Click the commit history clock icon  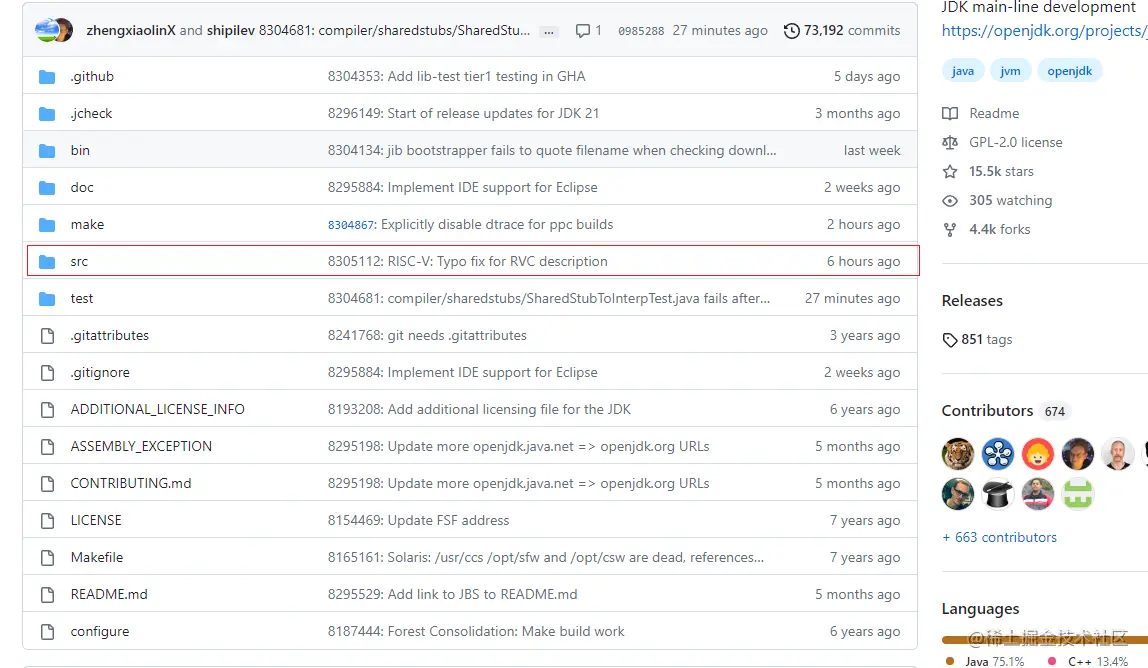791,31
